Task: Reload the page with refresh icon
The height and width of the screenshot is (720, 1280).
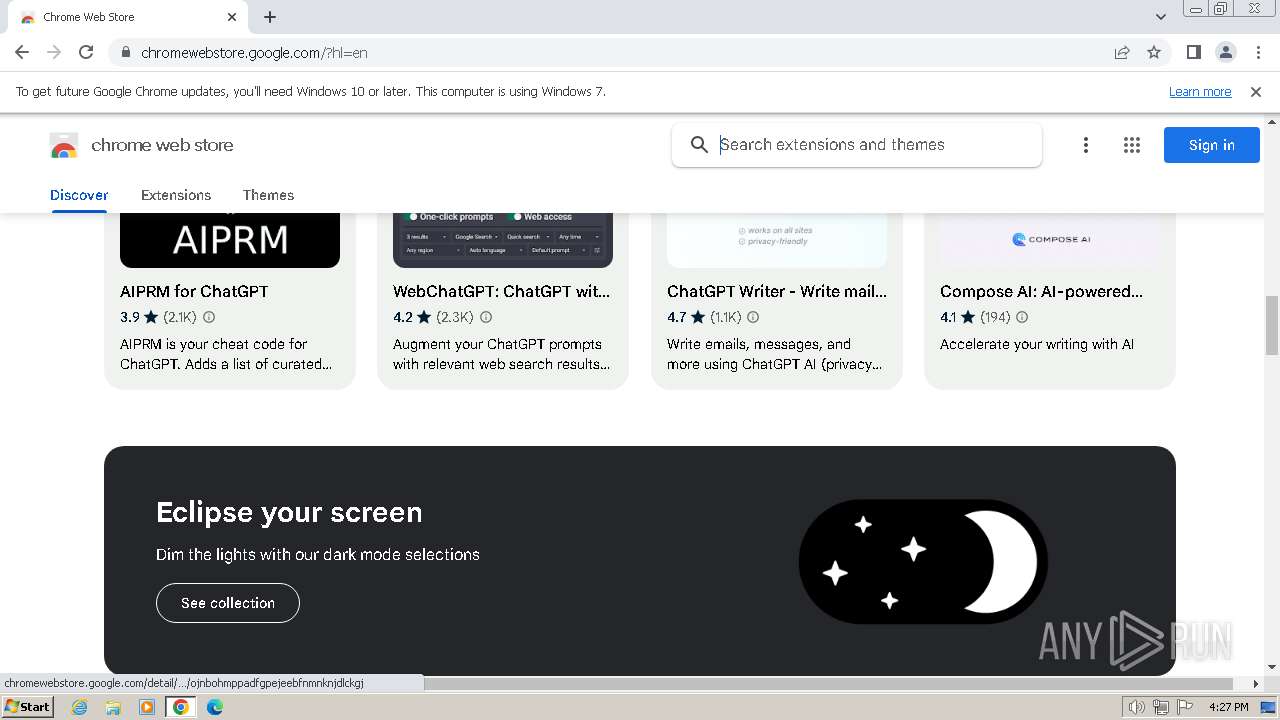Action: click(86, 53)
